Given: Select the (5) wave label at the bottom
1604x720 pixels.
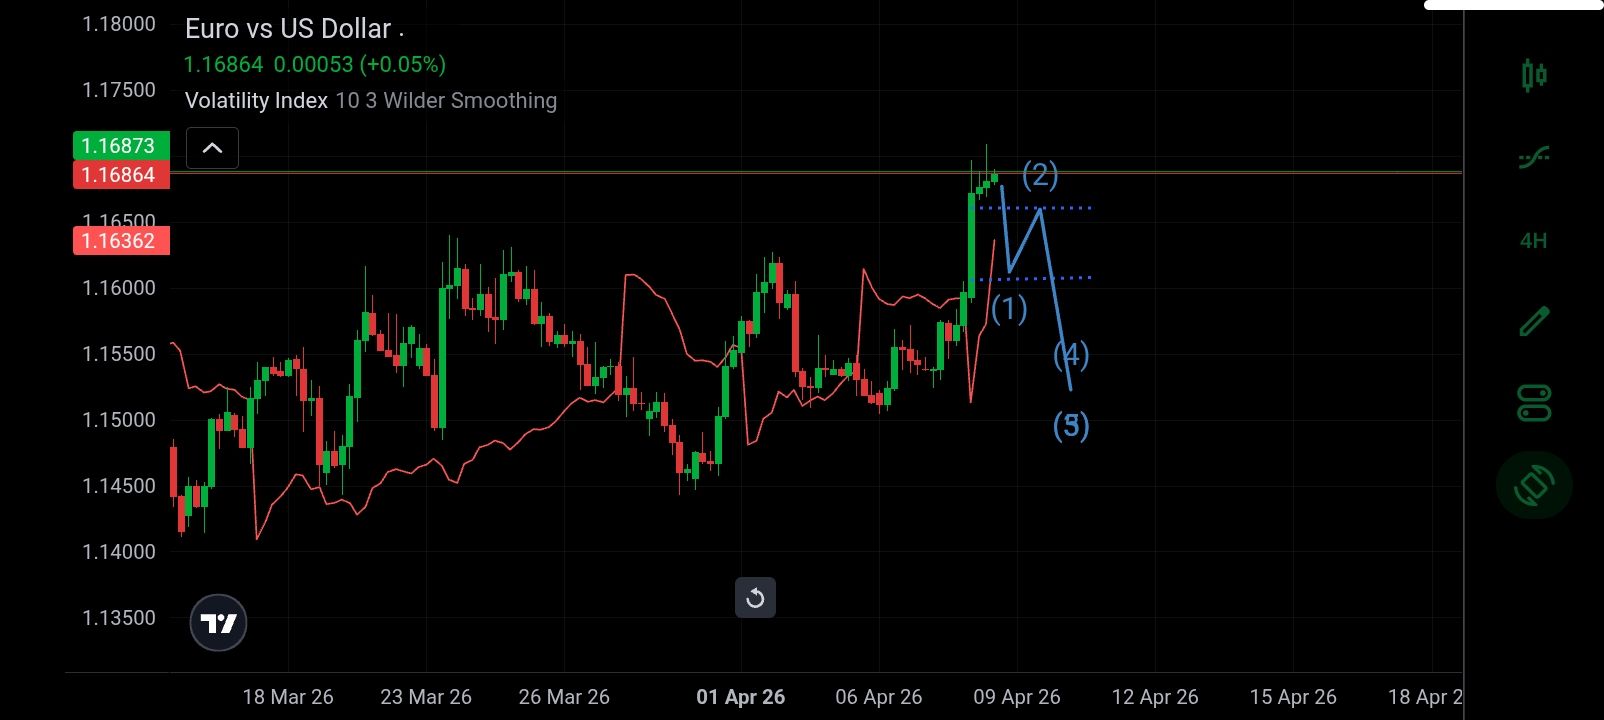Looking at the screenshot, I should point(1071,426).
